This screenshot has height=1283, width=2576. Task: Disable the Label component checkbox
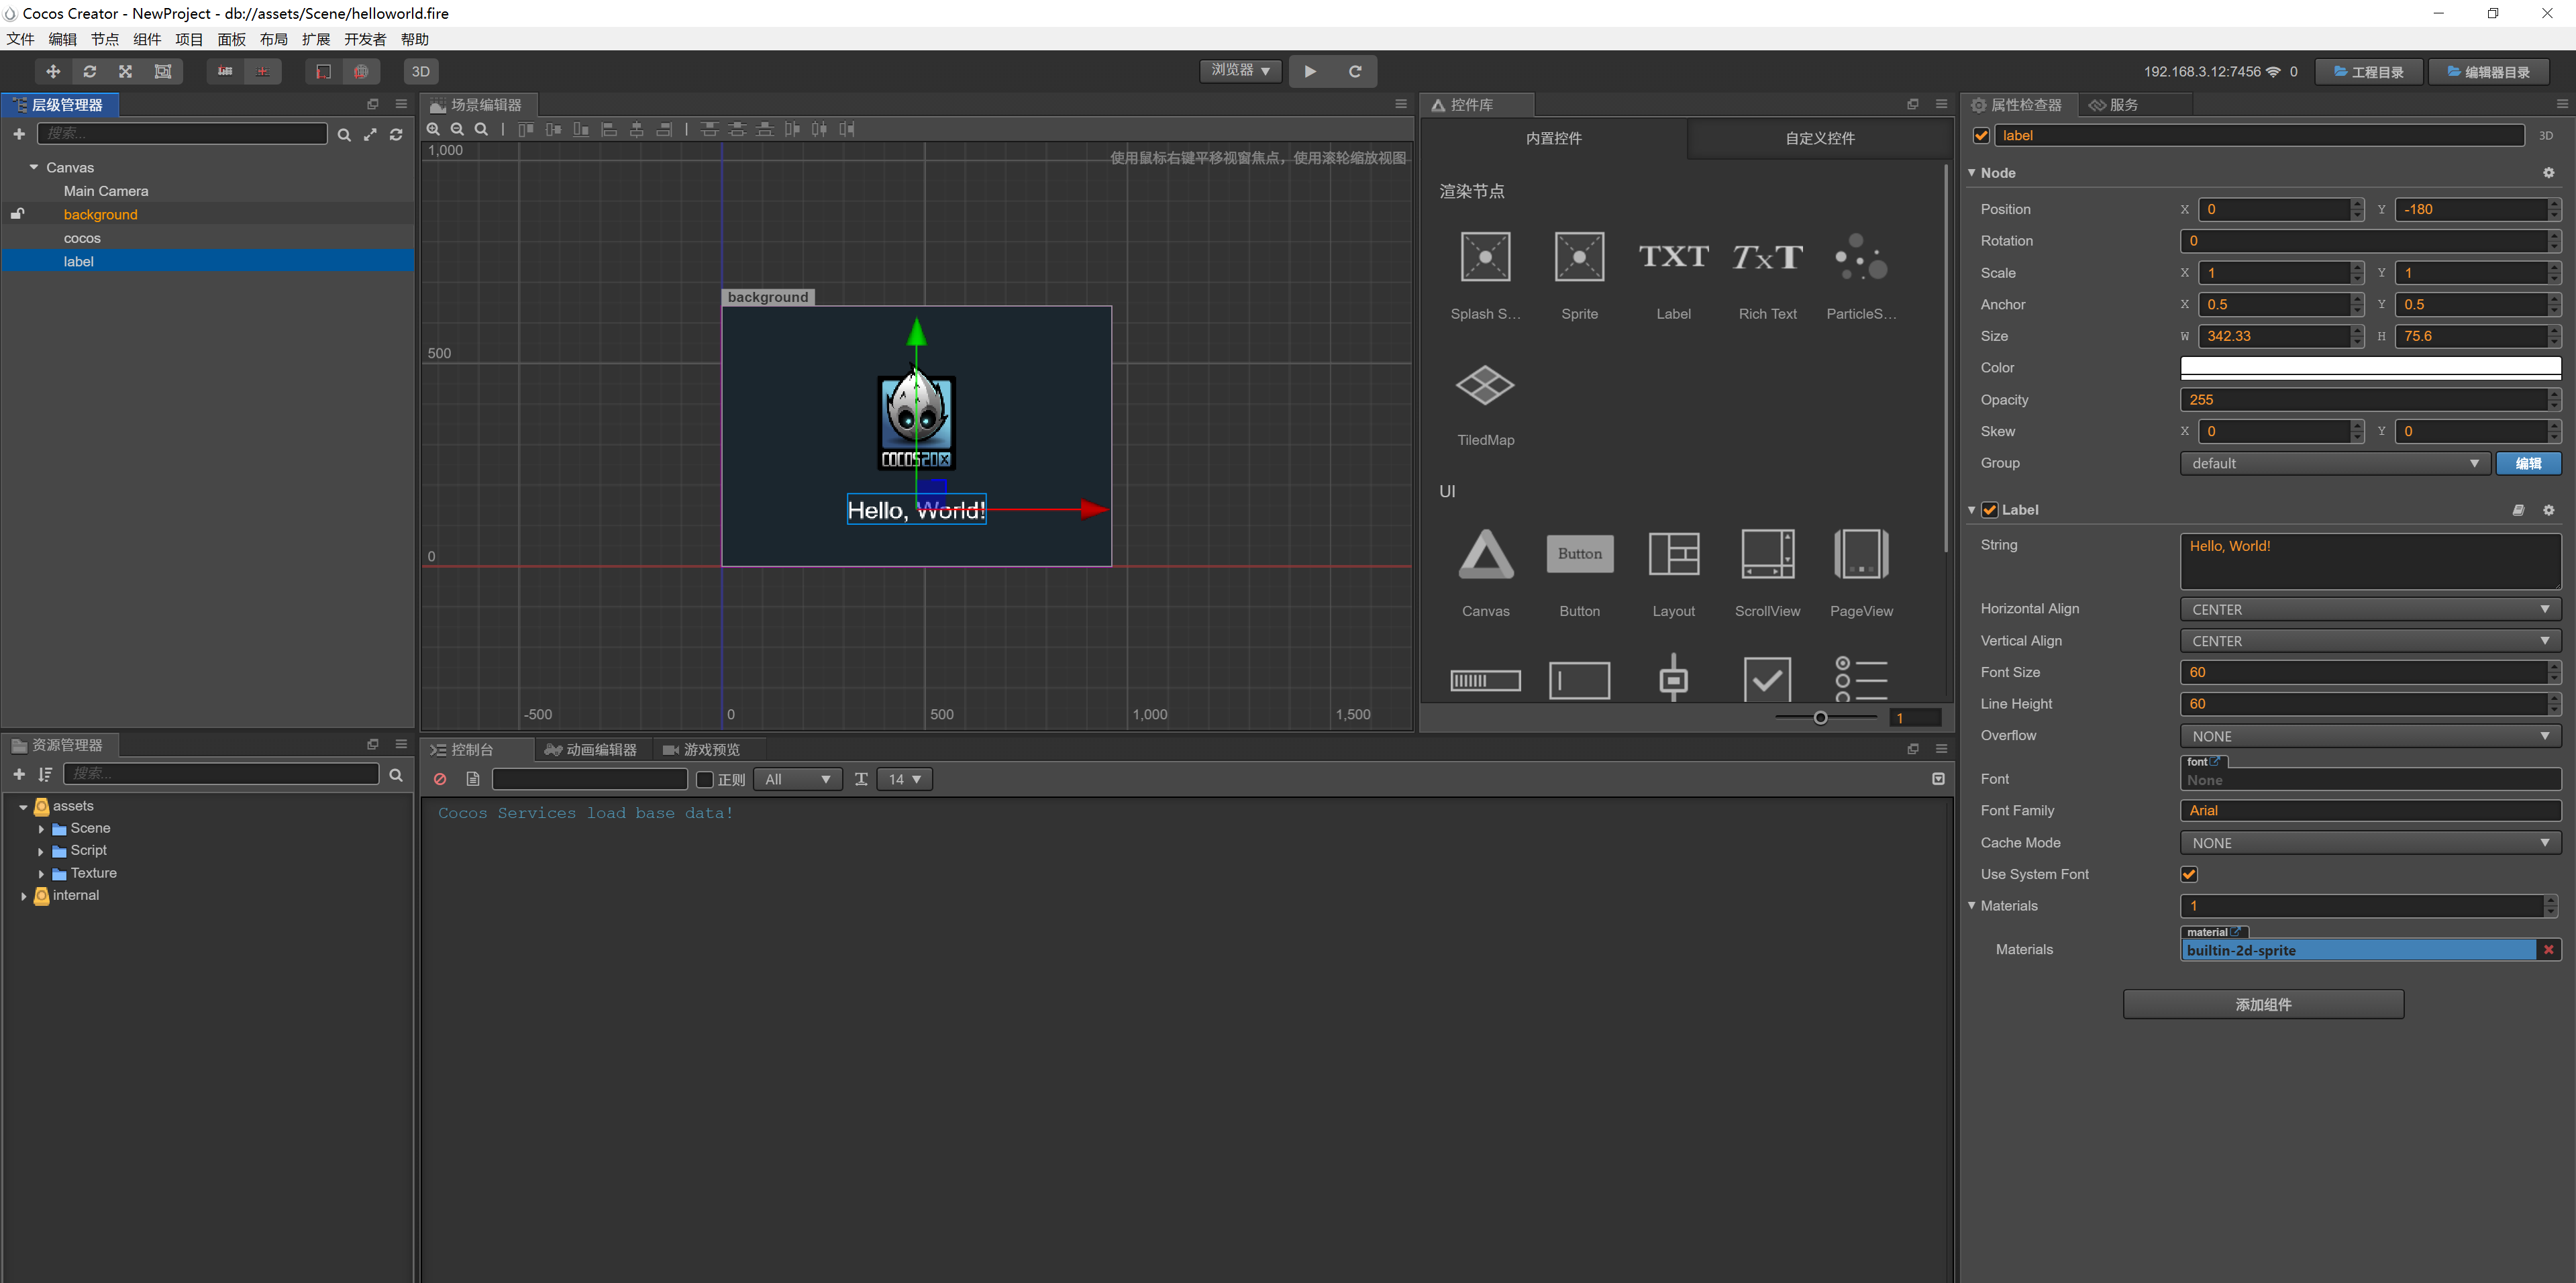(x=1990, y=510)
